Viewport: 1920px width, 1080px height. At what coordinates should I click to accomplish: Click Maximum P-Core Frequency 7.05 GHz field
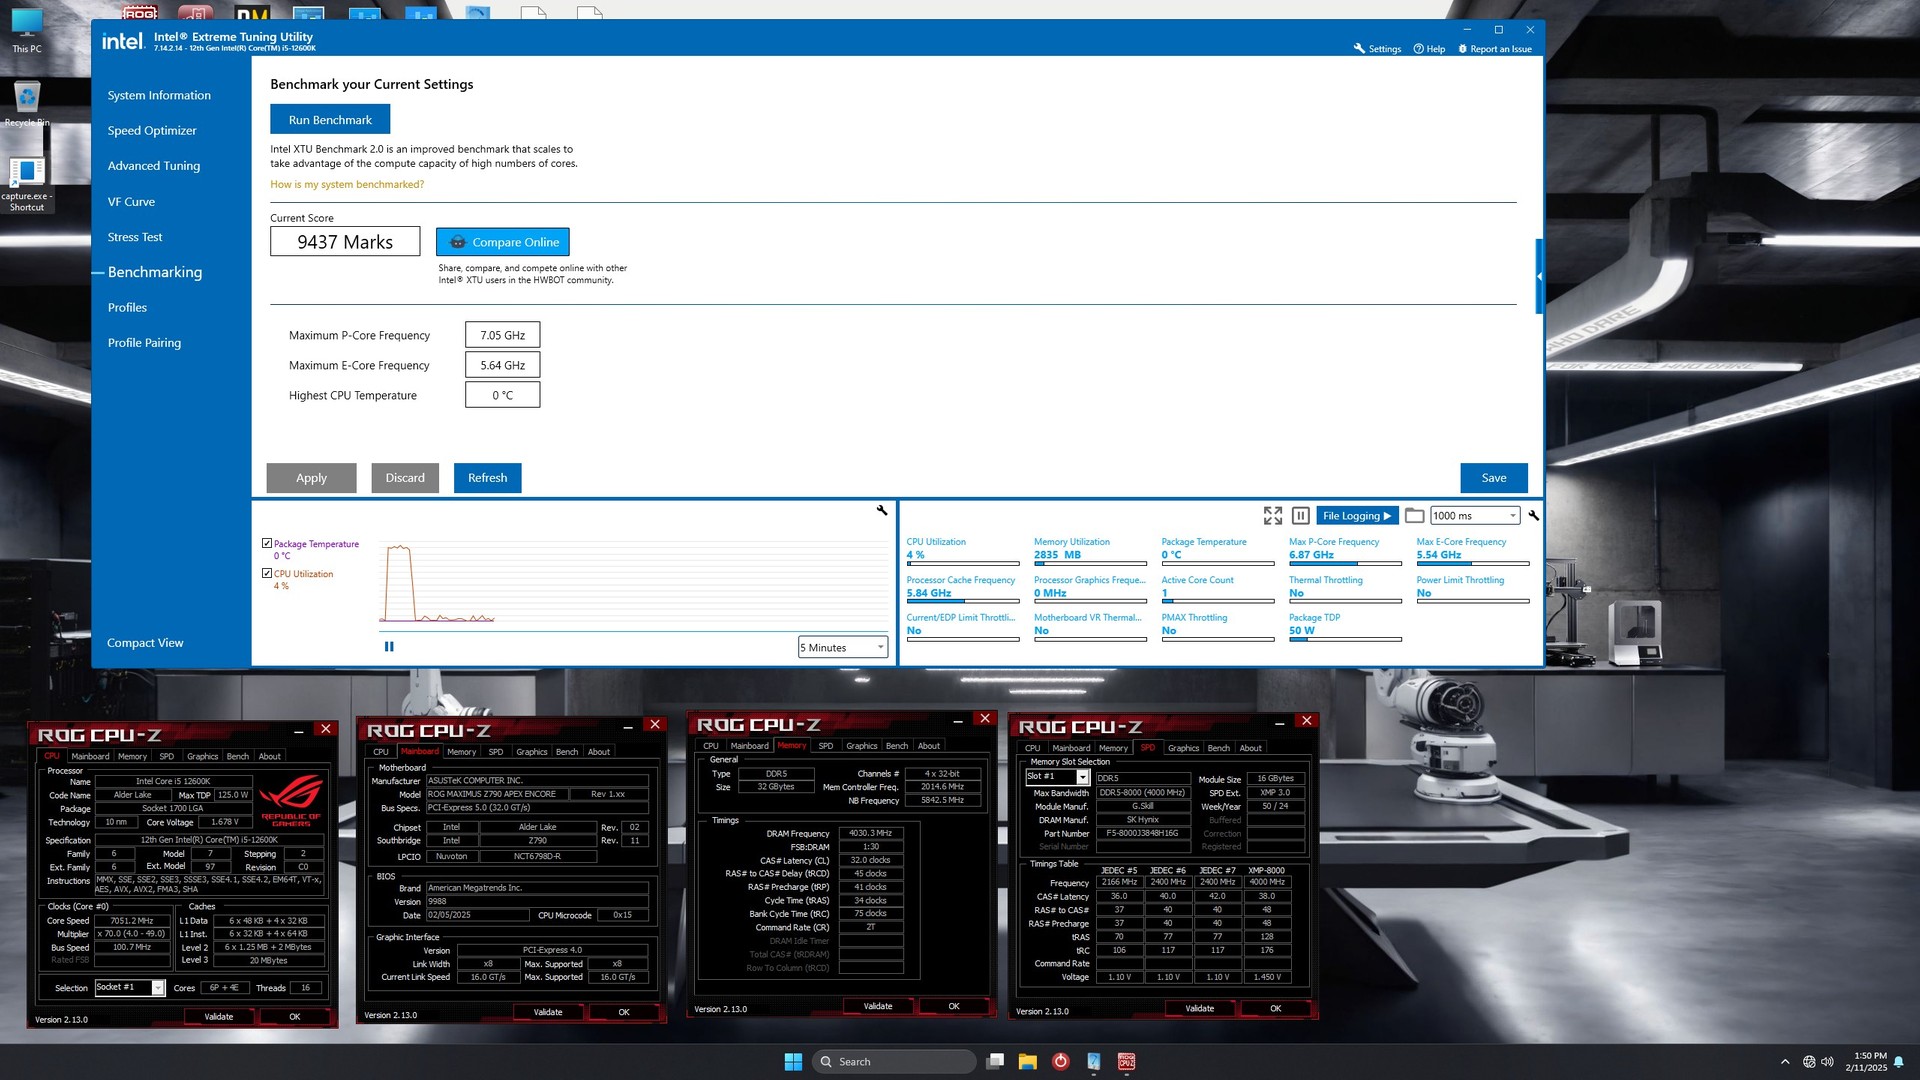click(502, 335)
